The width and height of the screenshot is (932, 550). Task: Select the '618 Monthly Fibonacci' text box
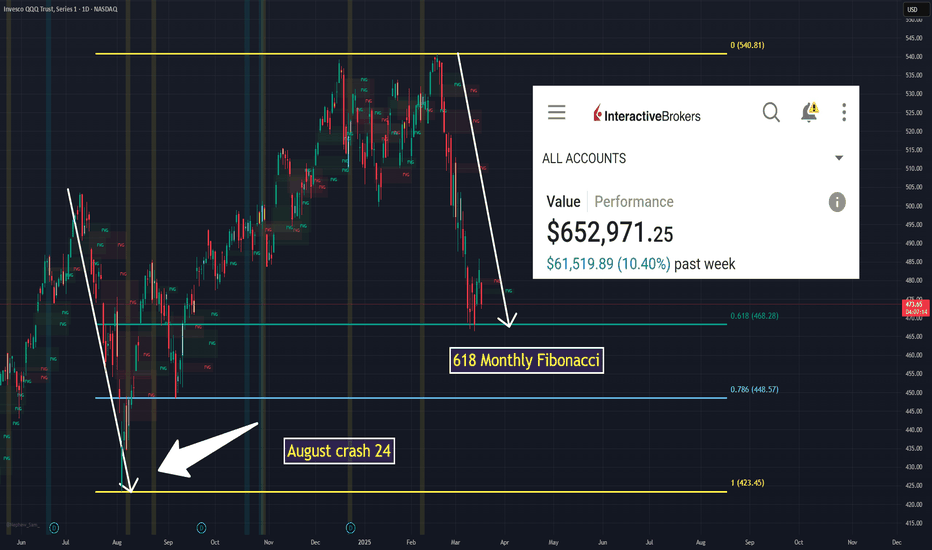(526, 360)
